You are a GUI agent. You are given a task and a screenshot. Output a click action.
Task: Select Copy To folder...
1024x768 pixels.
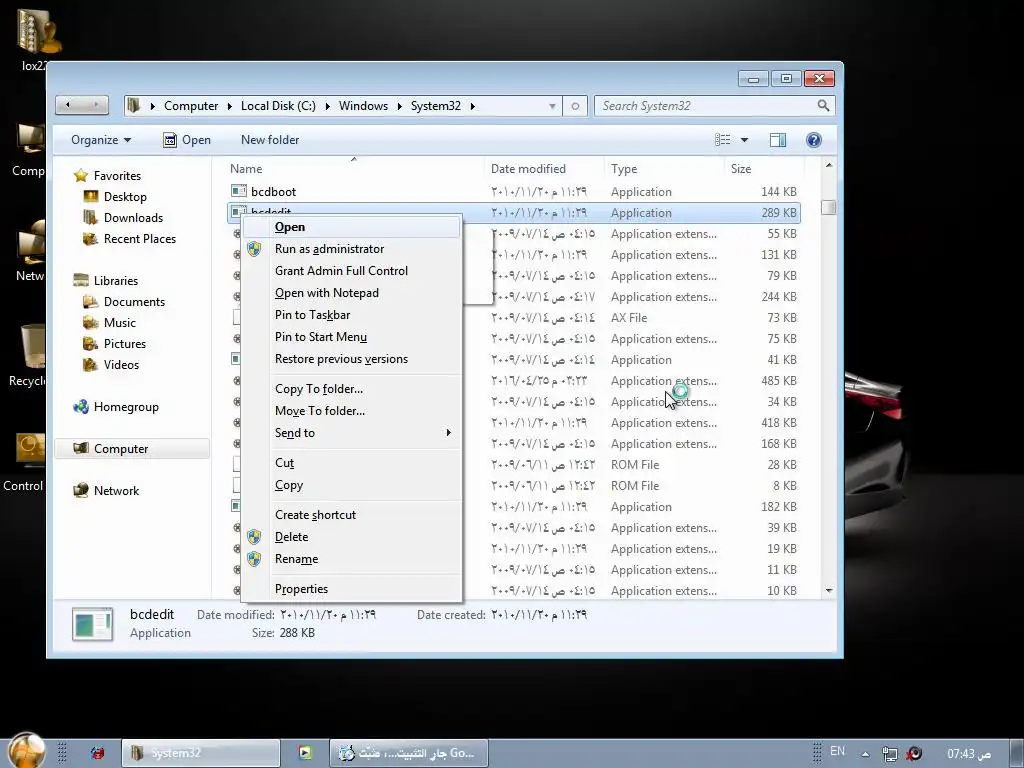pyautogui.click(x=352, y=389)
